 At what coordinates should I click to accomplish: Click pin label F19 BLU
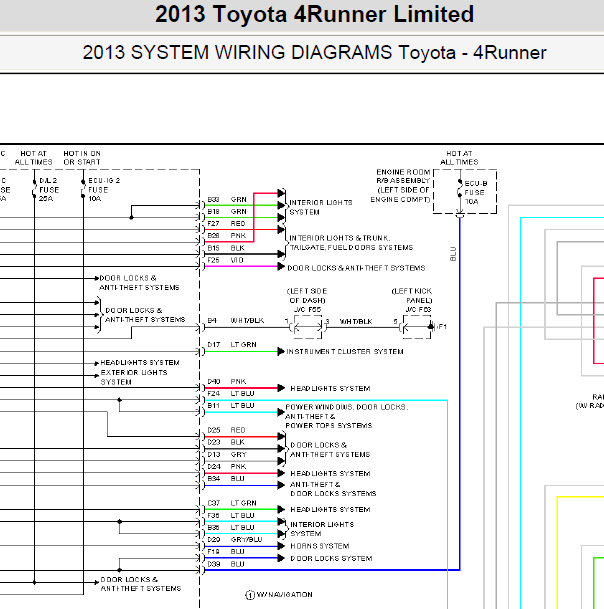[226, 552]
